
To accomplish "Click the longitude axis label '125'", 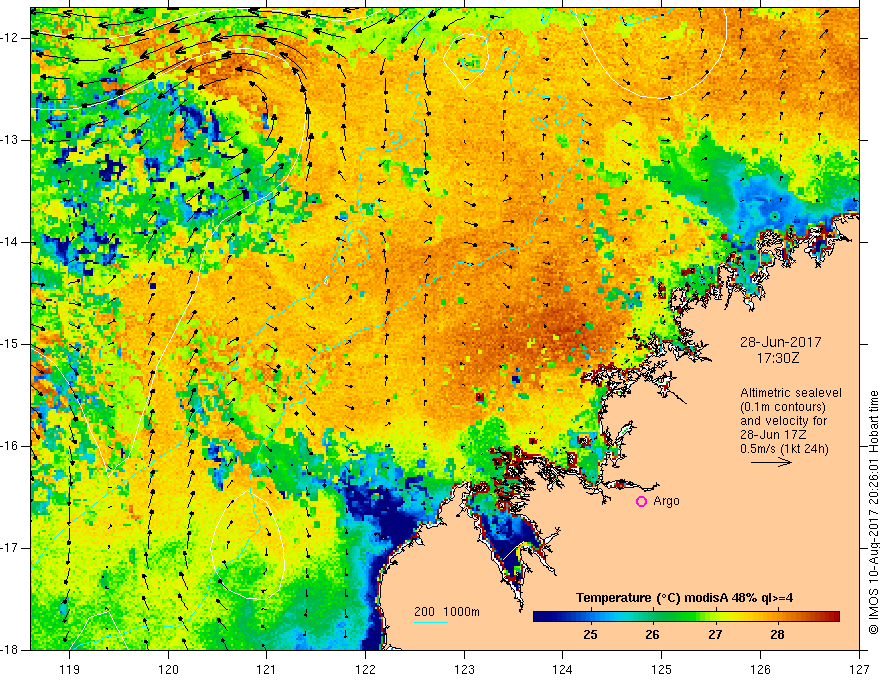I will pyautogui.click(x=662, y=669).
